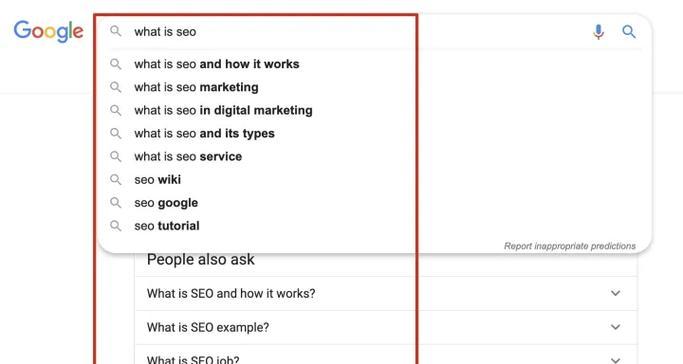Viewport: 683px width, 364px height.
Task: Click the voice search microphone icon
Action: tap(598, 32)
